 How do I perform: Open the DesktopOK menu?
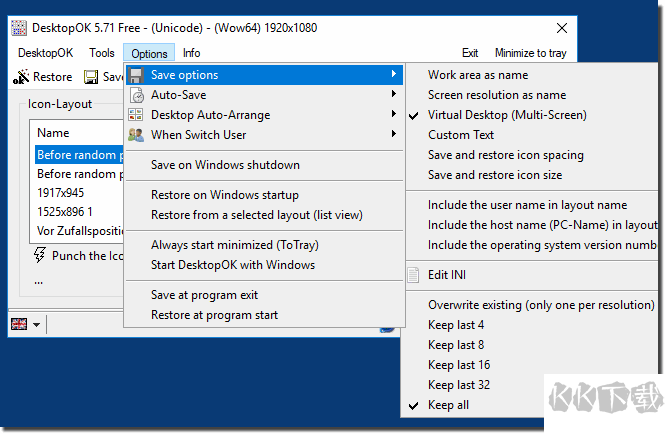pos(45,53)
